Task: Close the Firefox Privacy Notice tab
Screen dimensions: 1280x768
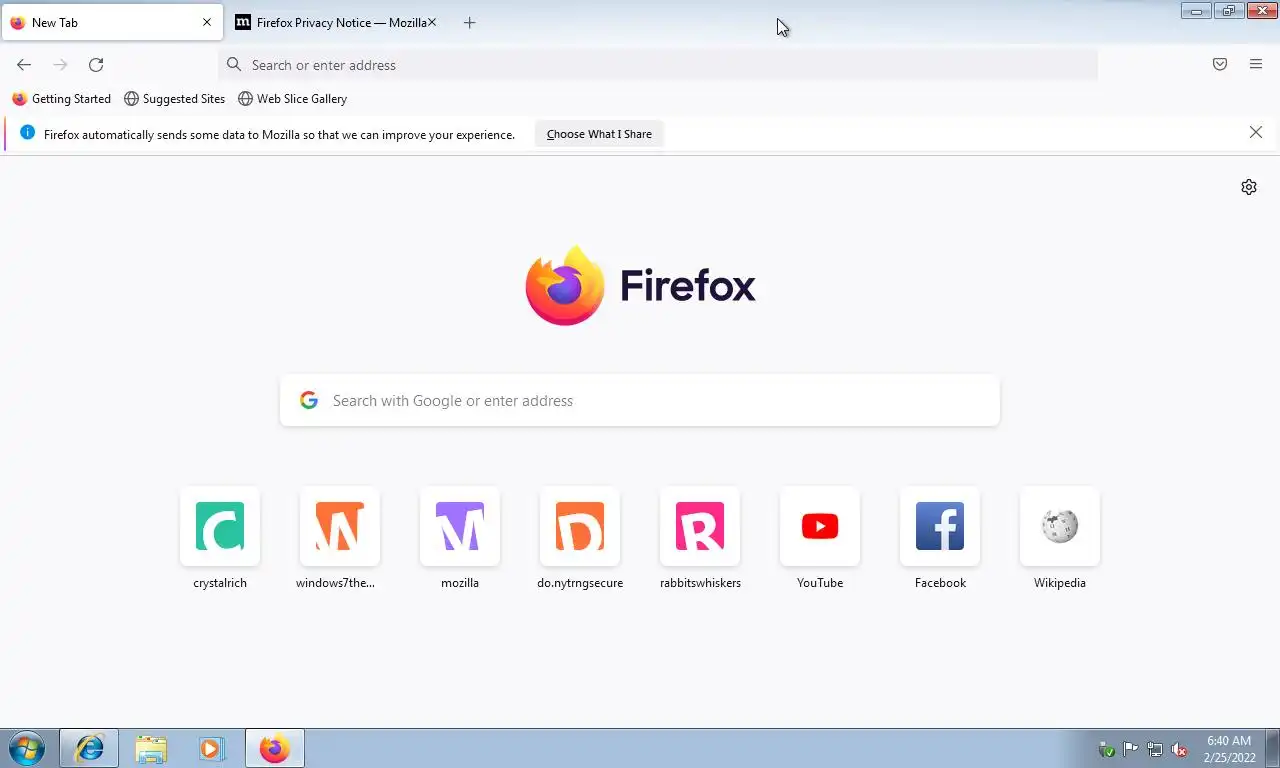Action: (432, 22)
